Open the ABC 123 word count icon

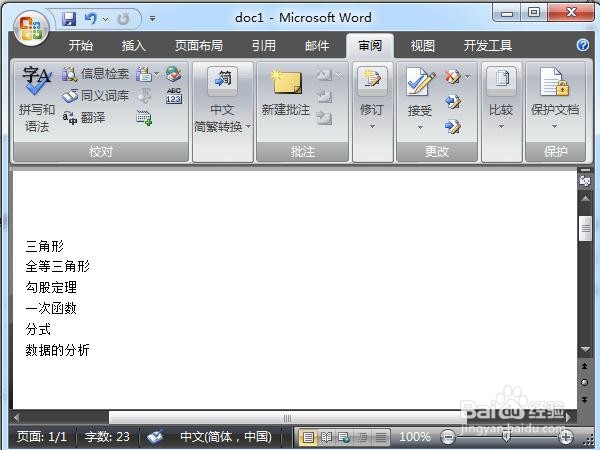(174, 96)
